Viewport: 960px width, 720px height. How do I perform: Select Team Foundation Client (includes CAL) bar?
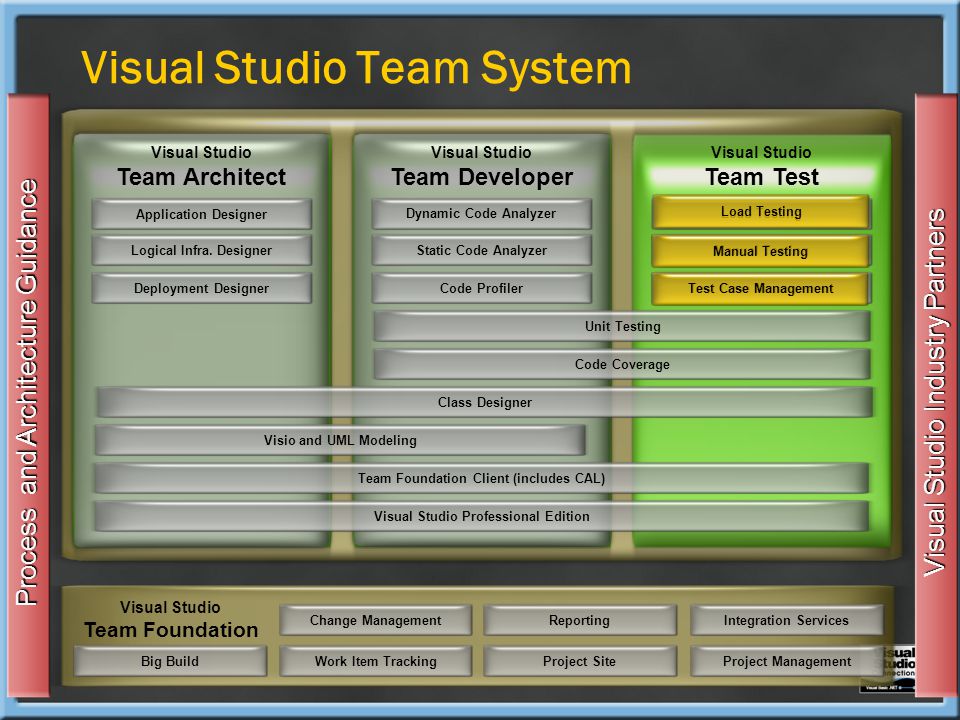pyautogui.click(x=481, y=478)
